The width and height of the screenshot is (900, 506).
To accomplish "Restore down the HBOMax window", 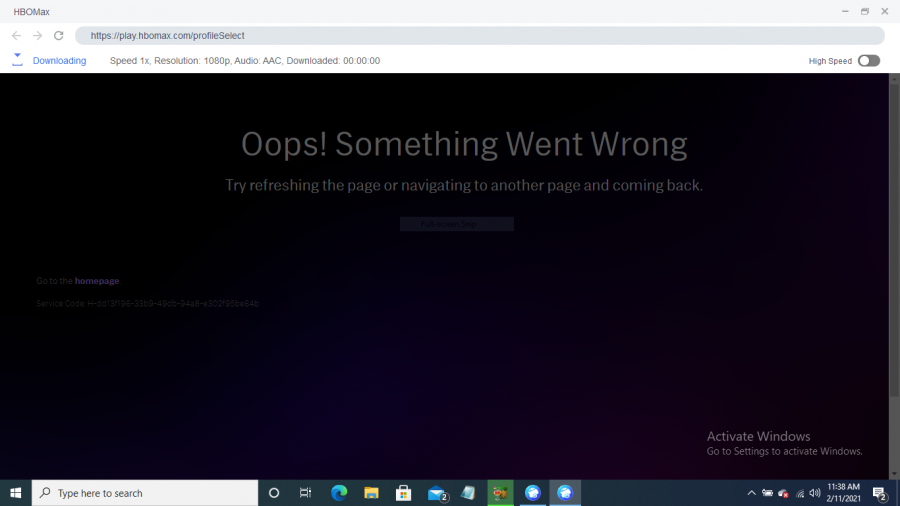I will 864,11.
